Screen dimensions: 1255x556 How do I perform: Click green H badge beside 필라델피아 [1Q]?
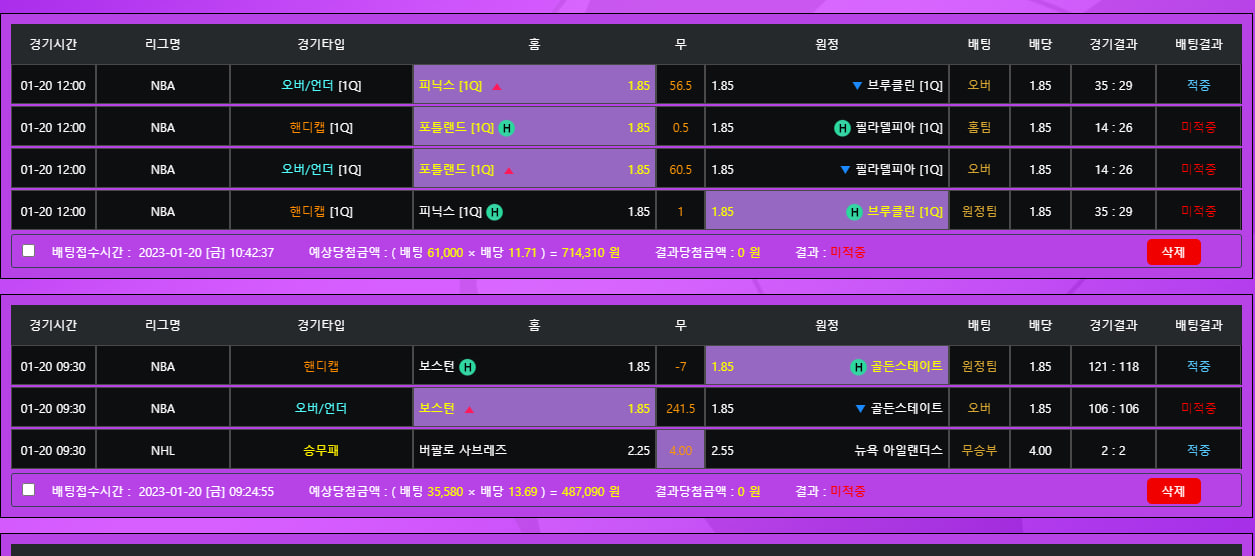843,128
